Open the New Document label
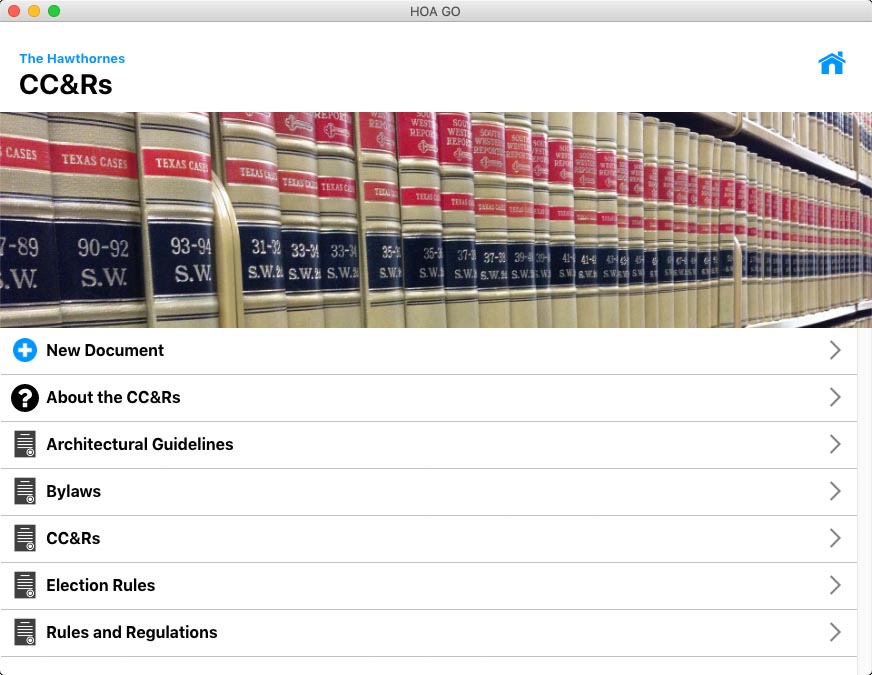Viewport: 872px width, 675px height. click(105, 350)
